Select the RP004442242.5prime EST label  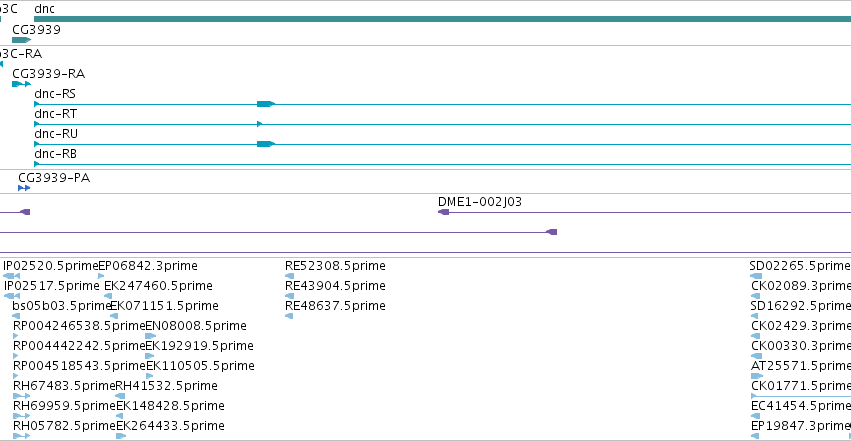pyautogui.click(x=79, y=346)
